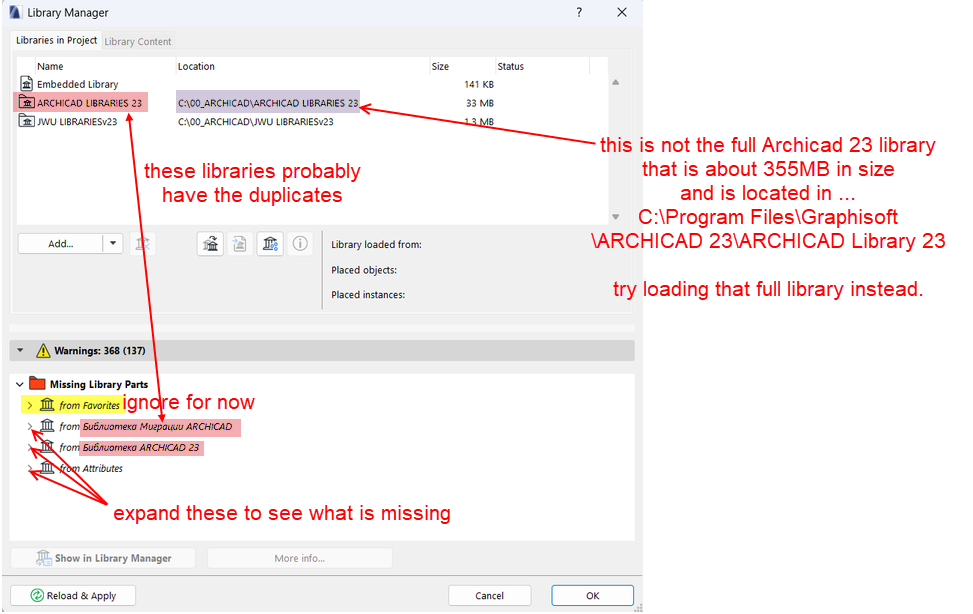Click the library icon beside from Favorites
973x614 pixels.
[47, 405]
